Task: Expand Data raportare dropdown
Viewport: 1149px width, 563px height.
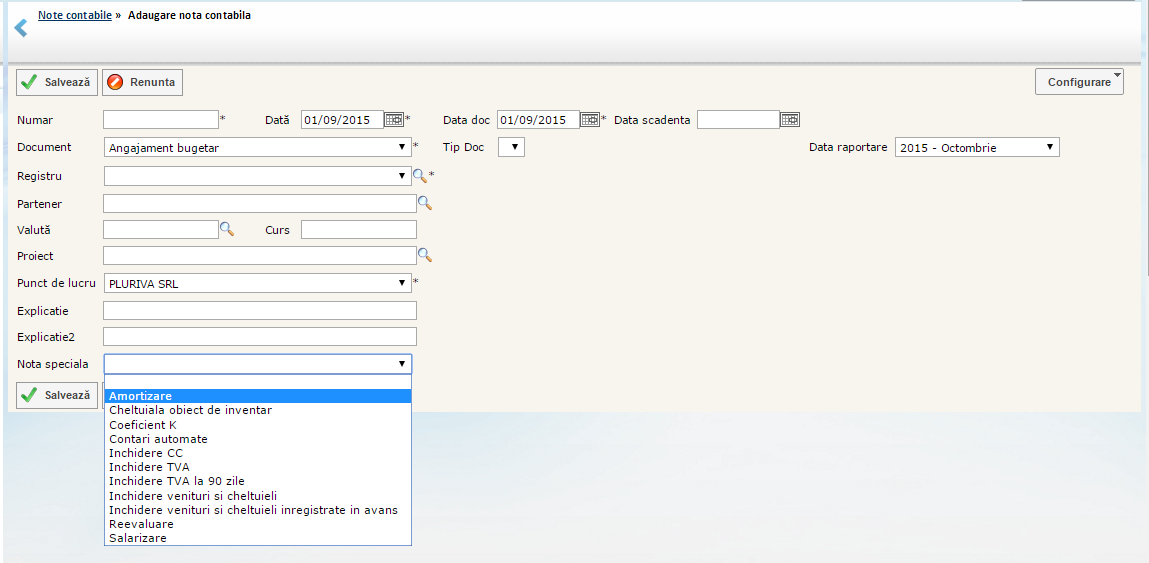Action: point(977,148)
